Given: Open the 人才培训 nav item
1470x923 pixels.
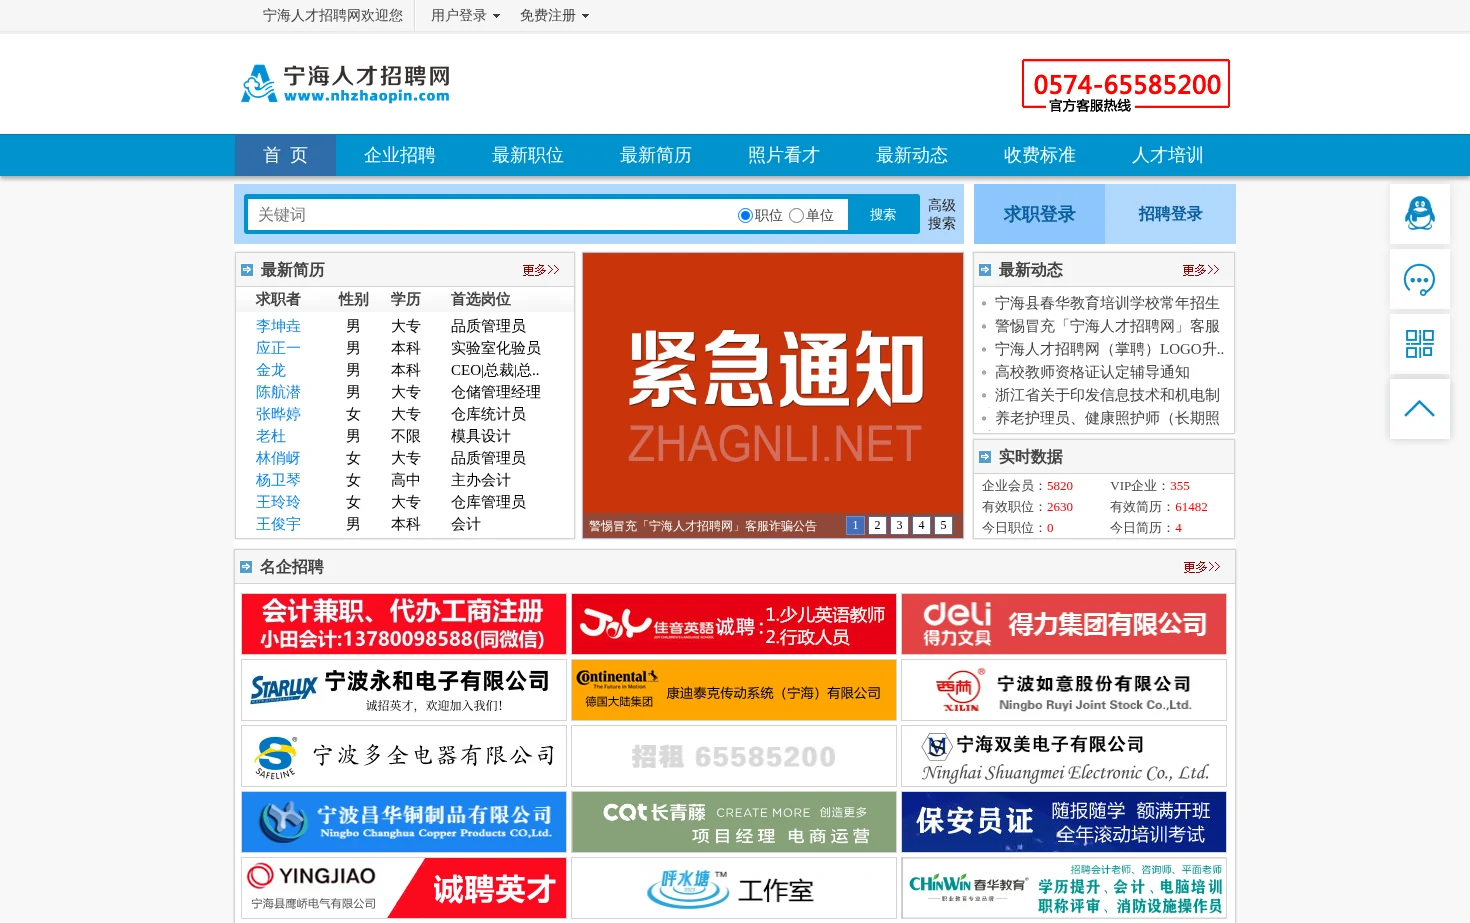Looking at the screenshot, I should coord(1168,155).
